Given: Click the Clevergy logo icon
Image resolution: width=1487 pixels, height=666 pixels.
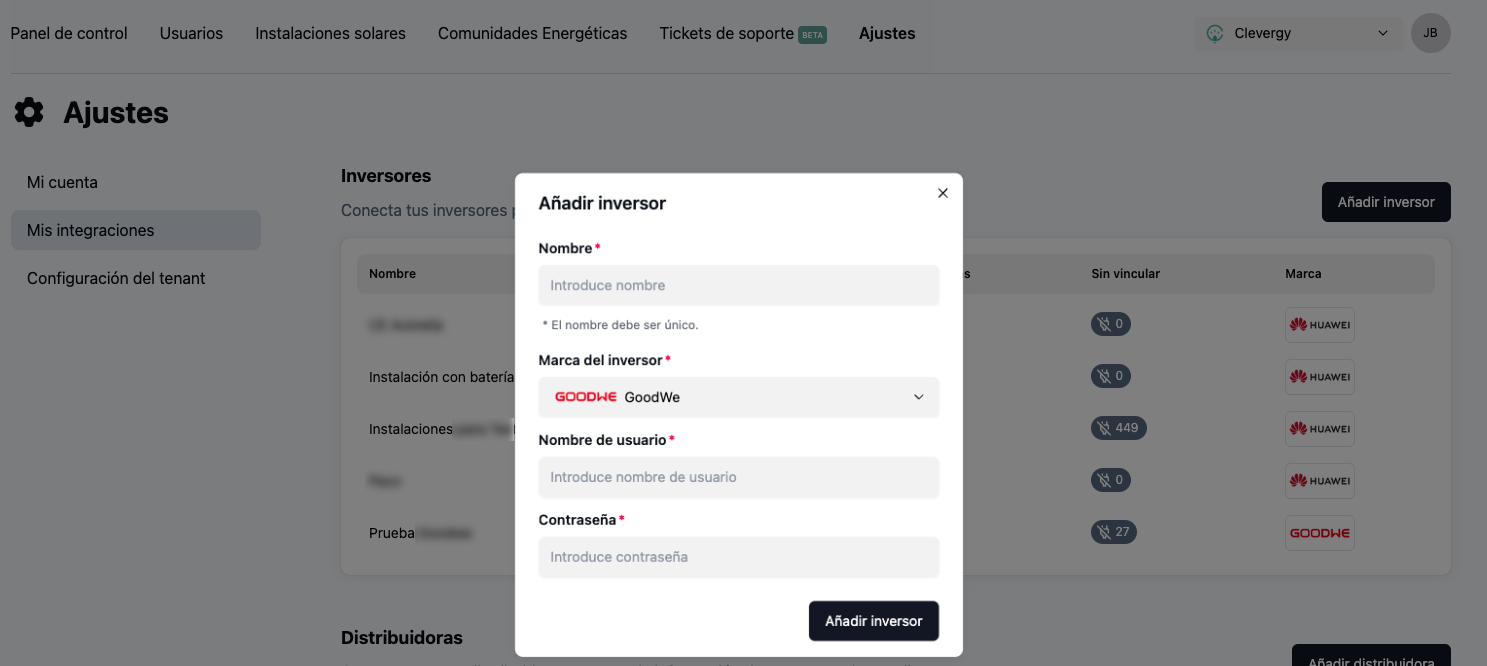Looking at the screenshot, I should 1215,33.
